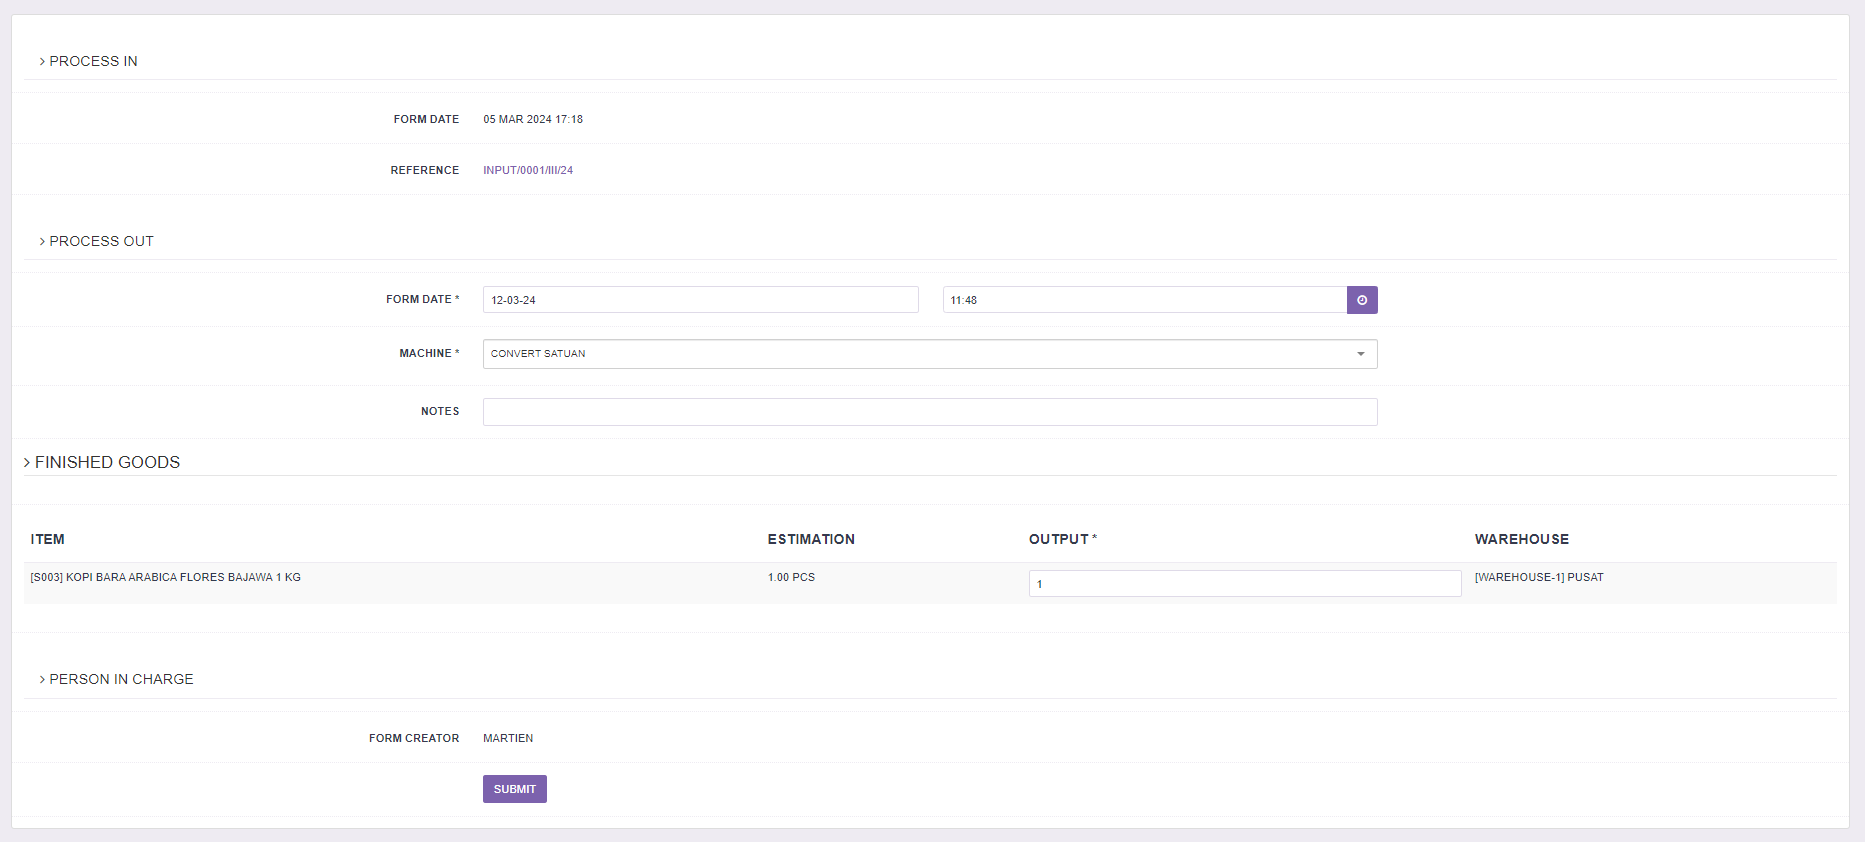Click the Form Date field showing 12-03-24

tap(700, 300)
